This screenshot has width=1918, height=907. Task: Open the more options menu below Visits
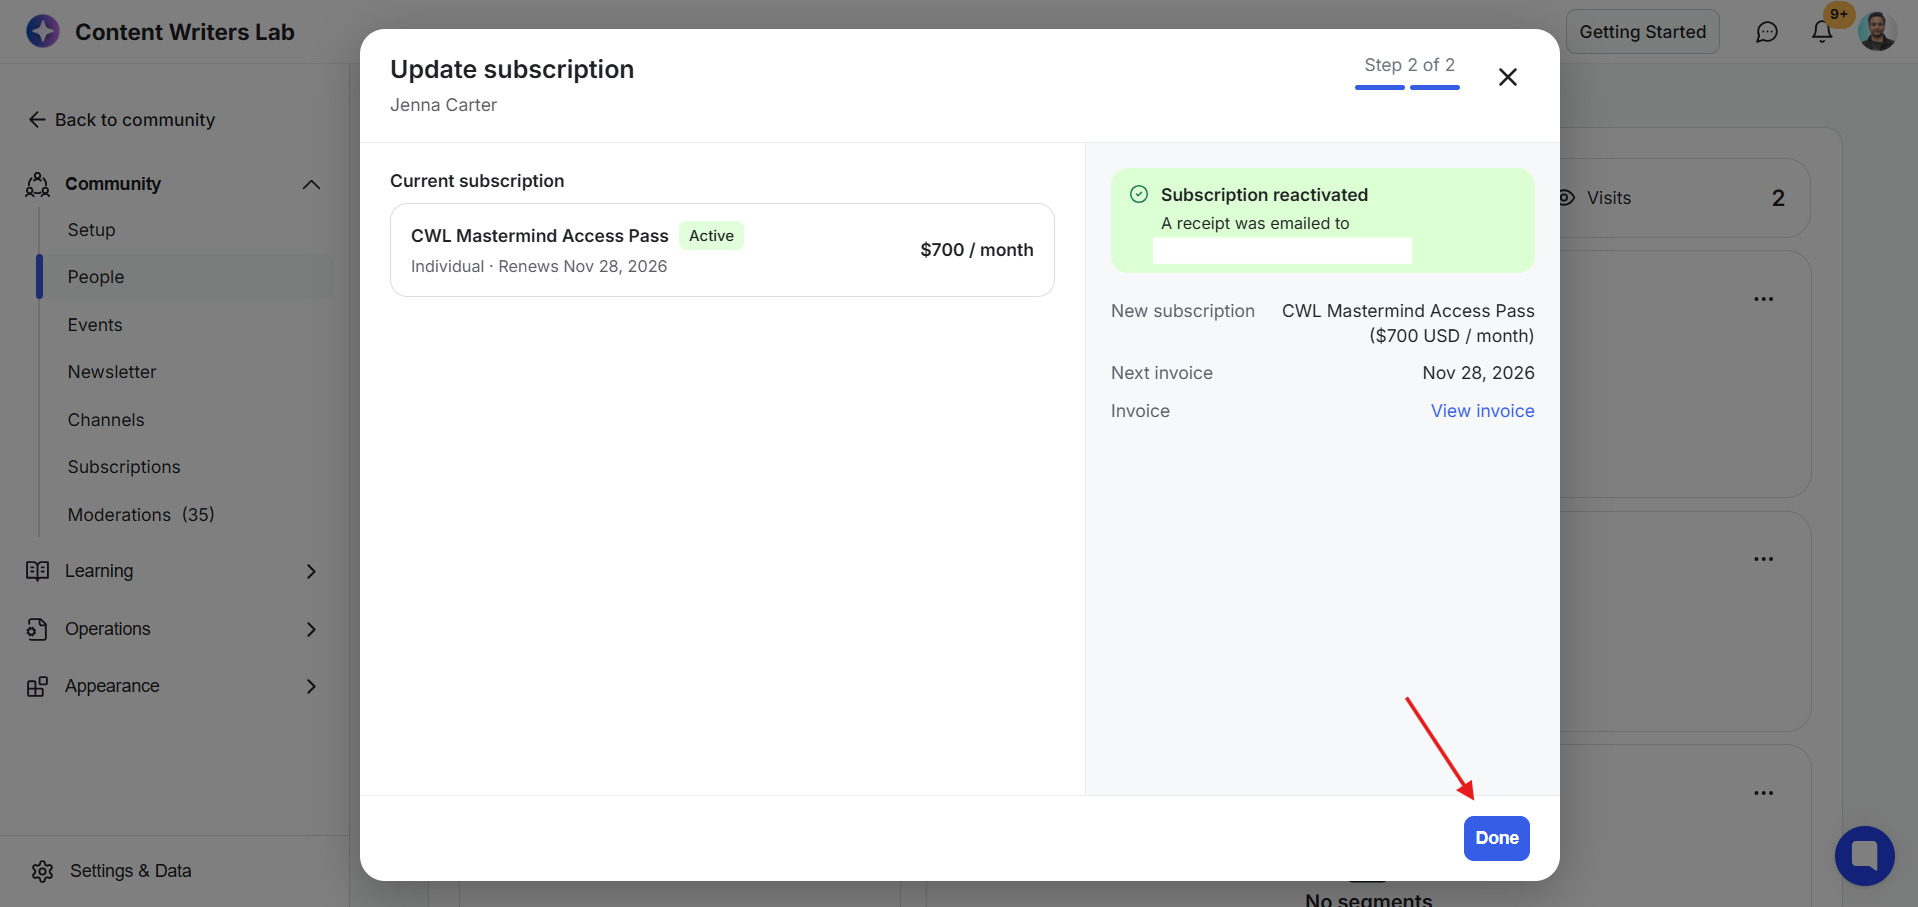tap(1764, 299)
